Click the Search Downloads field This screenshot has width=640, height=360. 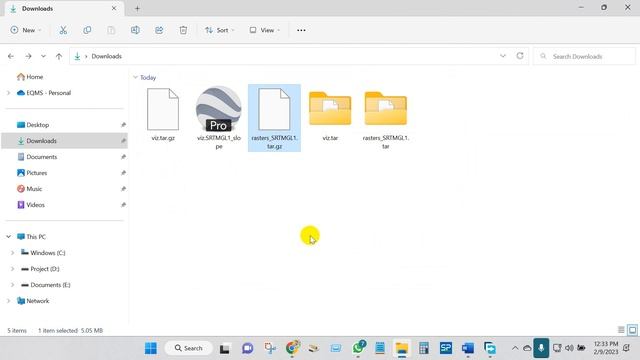pyautogui.click(x=584, y=56)
